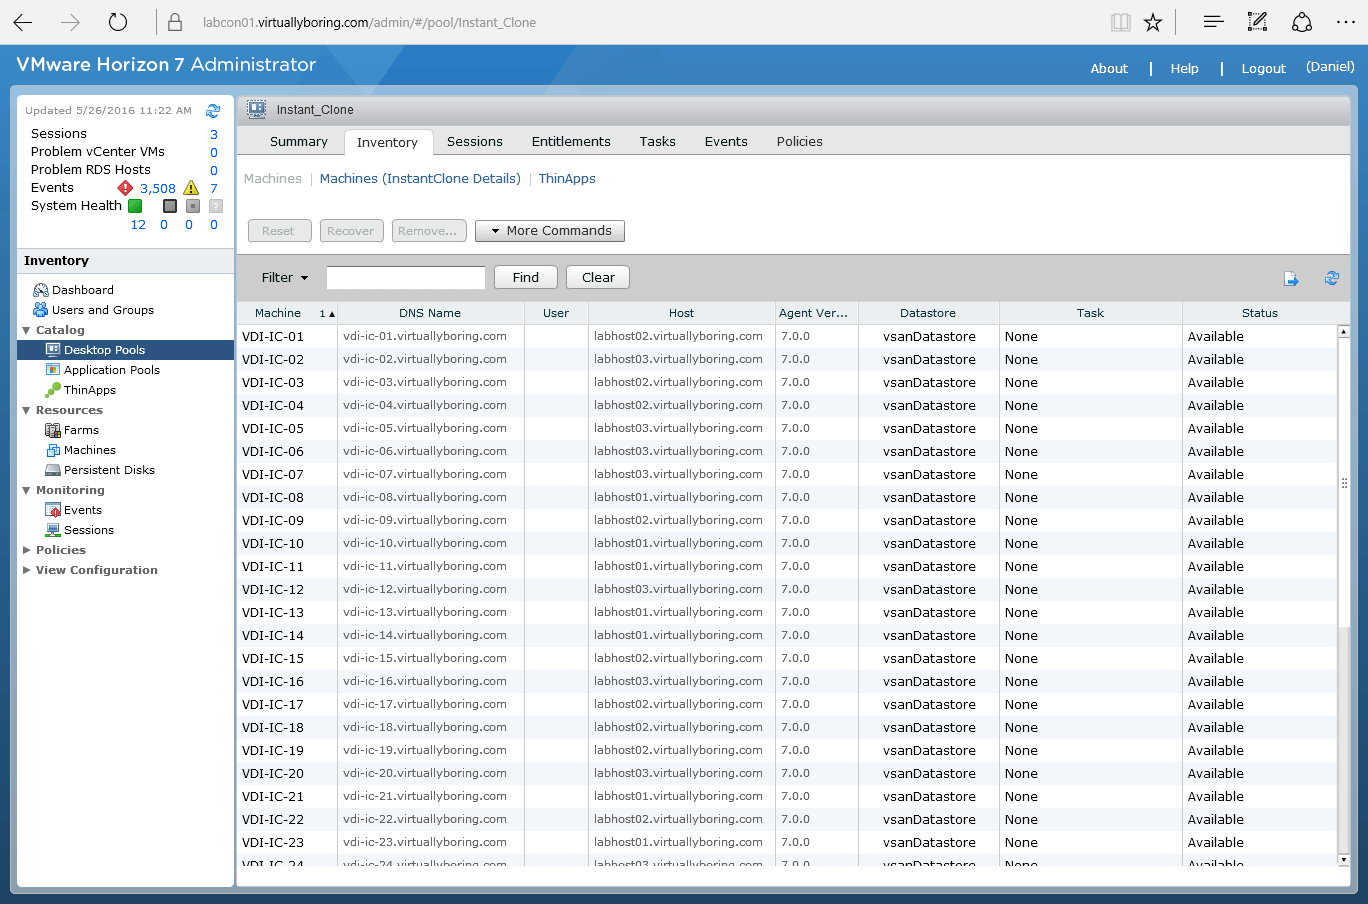Click inside the filter text field
Image resolution: width=1368 pixels, height=904 pixels.
pyautogui.click(x=405, y=277)
